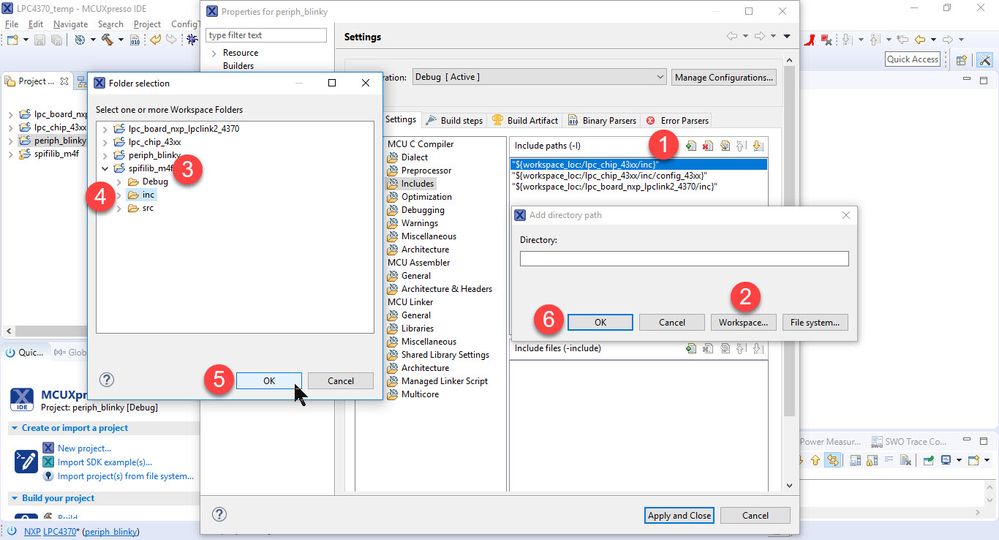The width and height of the screenshot is (999, 540).
Task: Switch to the Error Parsers tab
Action: pos(677,120)
